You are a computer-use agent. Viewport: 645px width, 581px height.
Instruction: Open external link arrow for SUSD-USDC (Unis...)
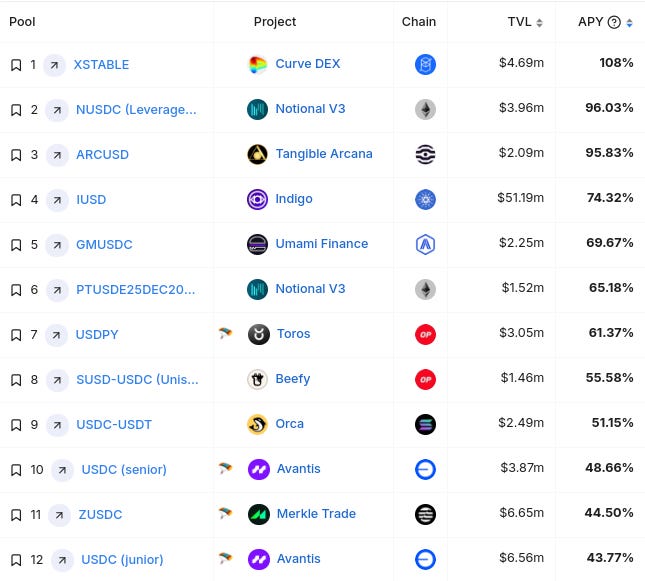click(57, 380)
